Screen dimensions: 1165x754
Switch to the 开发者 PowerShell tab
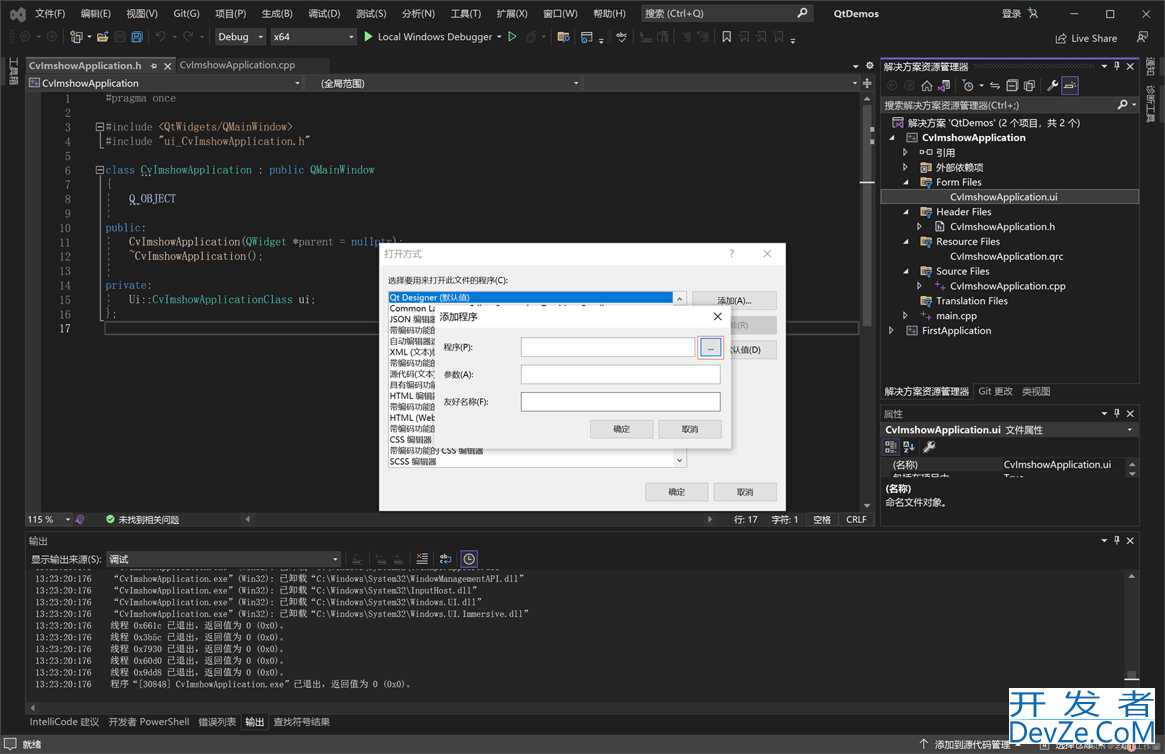[x=149, y=721]
